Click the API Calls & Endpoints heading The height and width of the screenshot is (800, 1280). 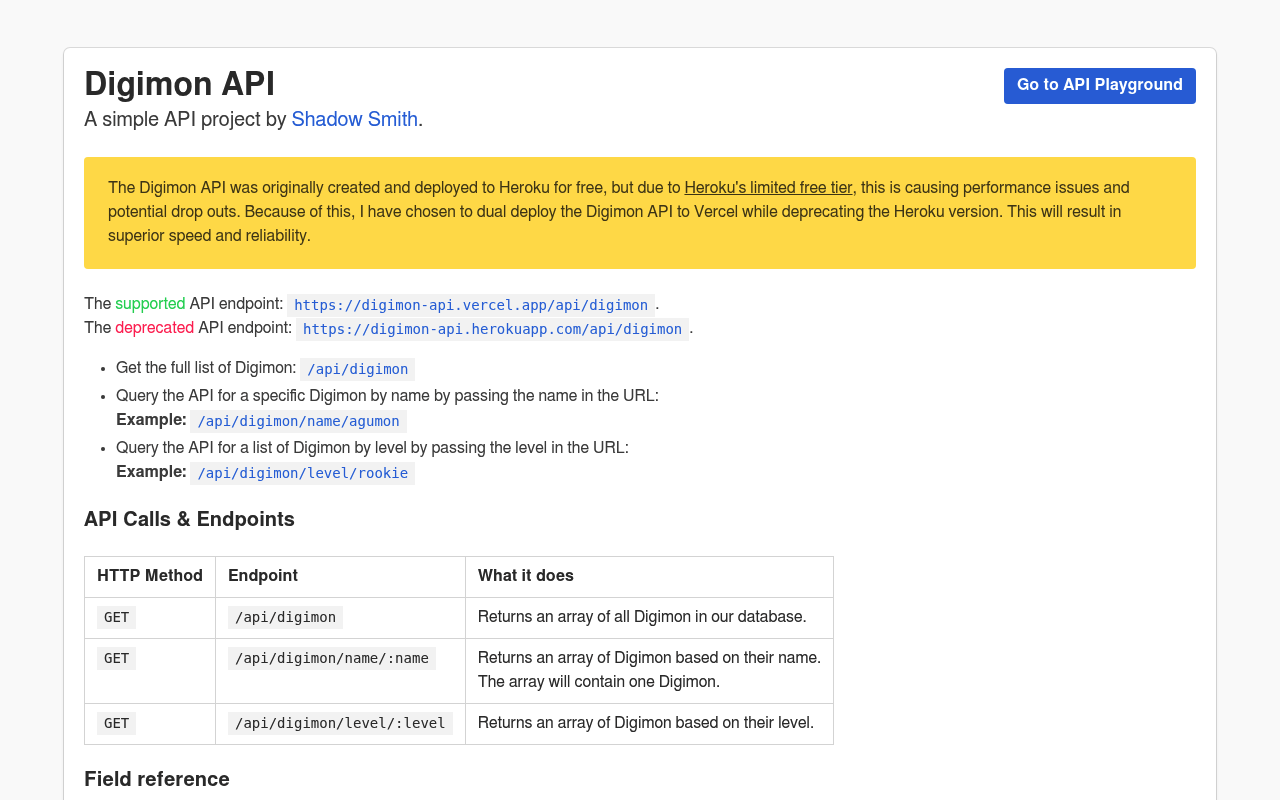[x=189, y=519]
